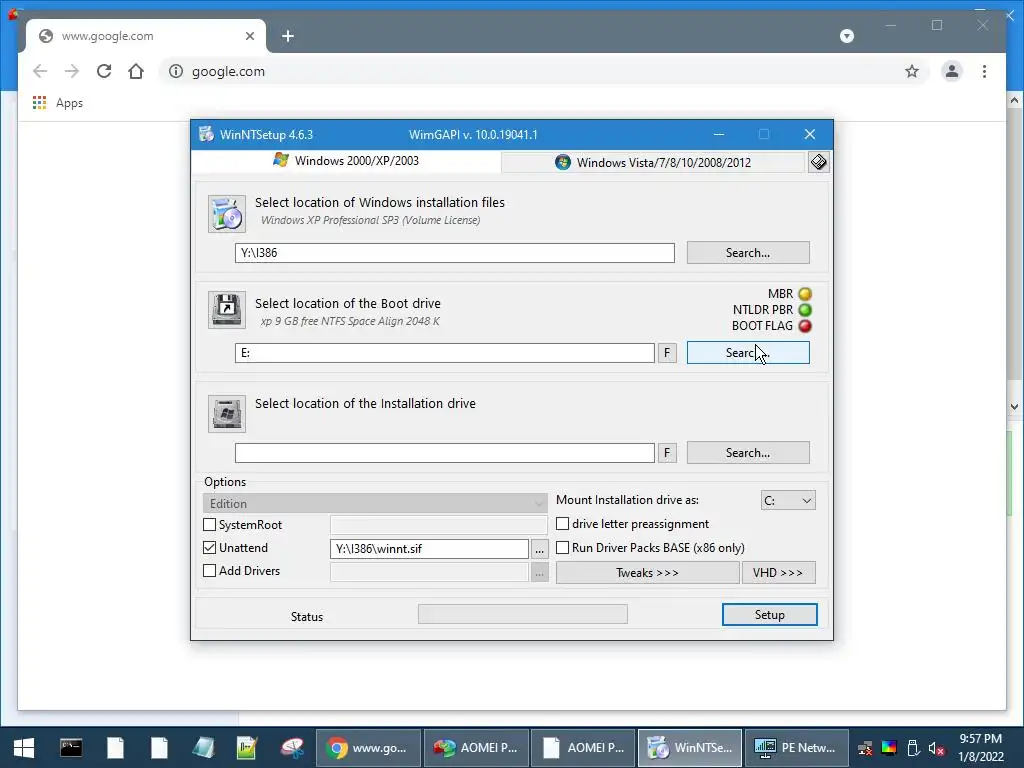Go to Chrome home page
Screen dimensions: 1024x768
(136, 71)
